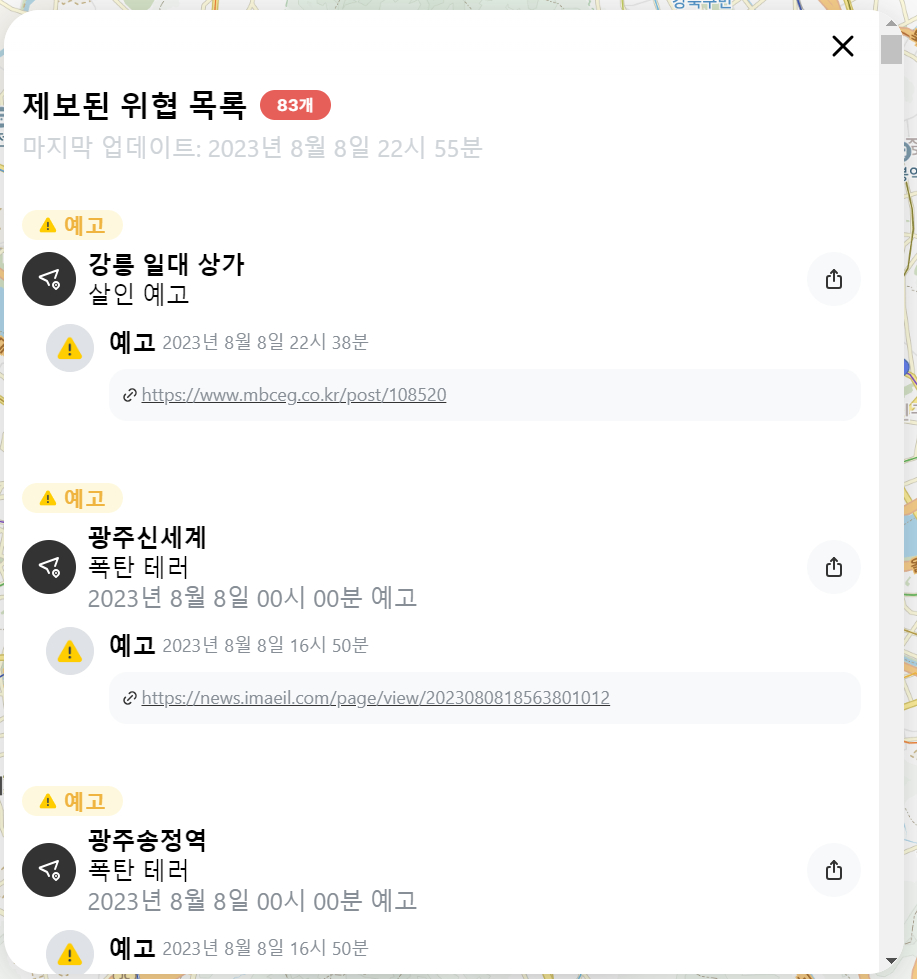Click the 83개 count badge
The height and width of the screenshot is (979, 917).
point(295,105)
